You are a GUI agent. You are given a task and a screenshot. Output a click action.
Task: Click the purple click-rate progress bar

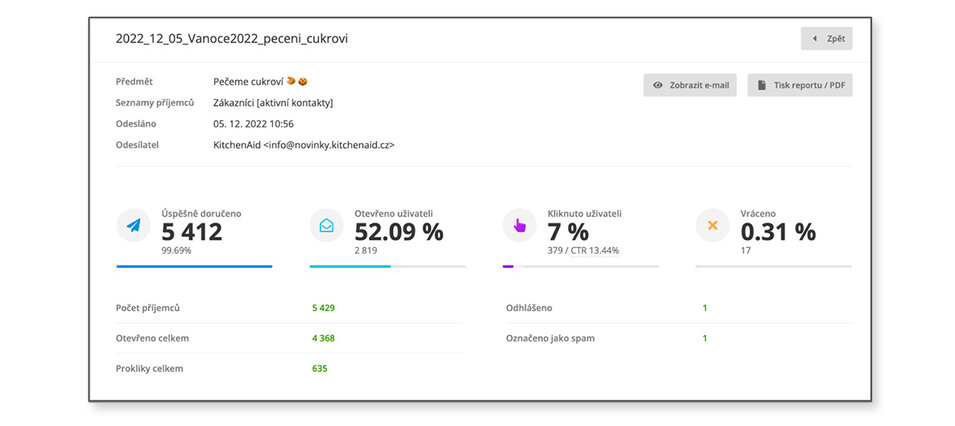click(x=508, y=267)
